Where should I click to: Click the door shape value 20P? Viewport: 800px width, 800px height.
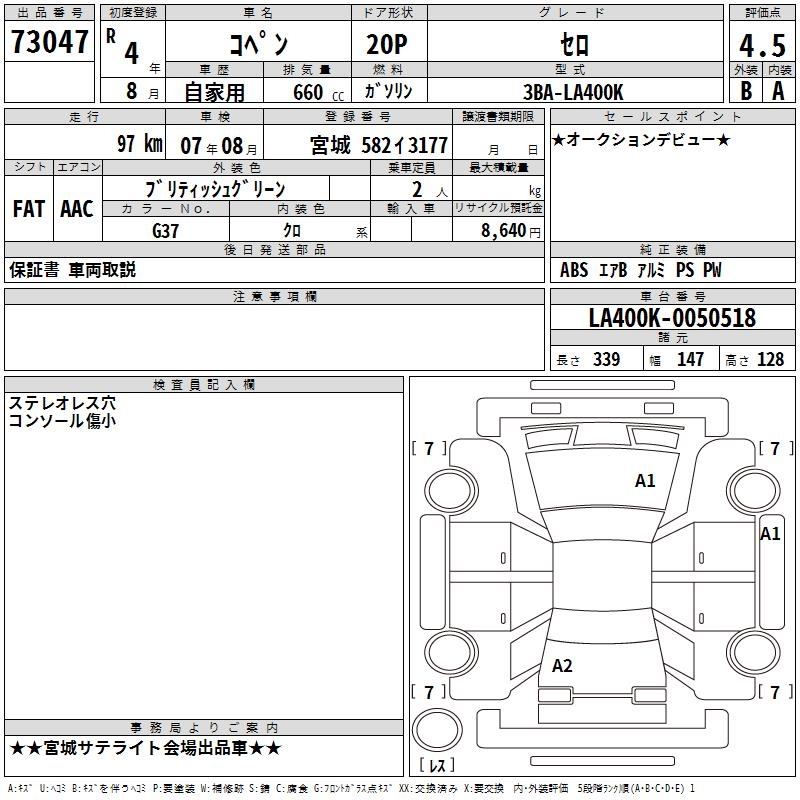tap(387, 45)
